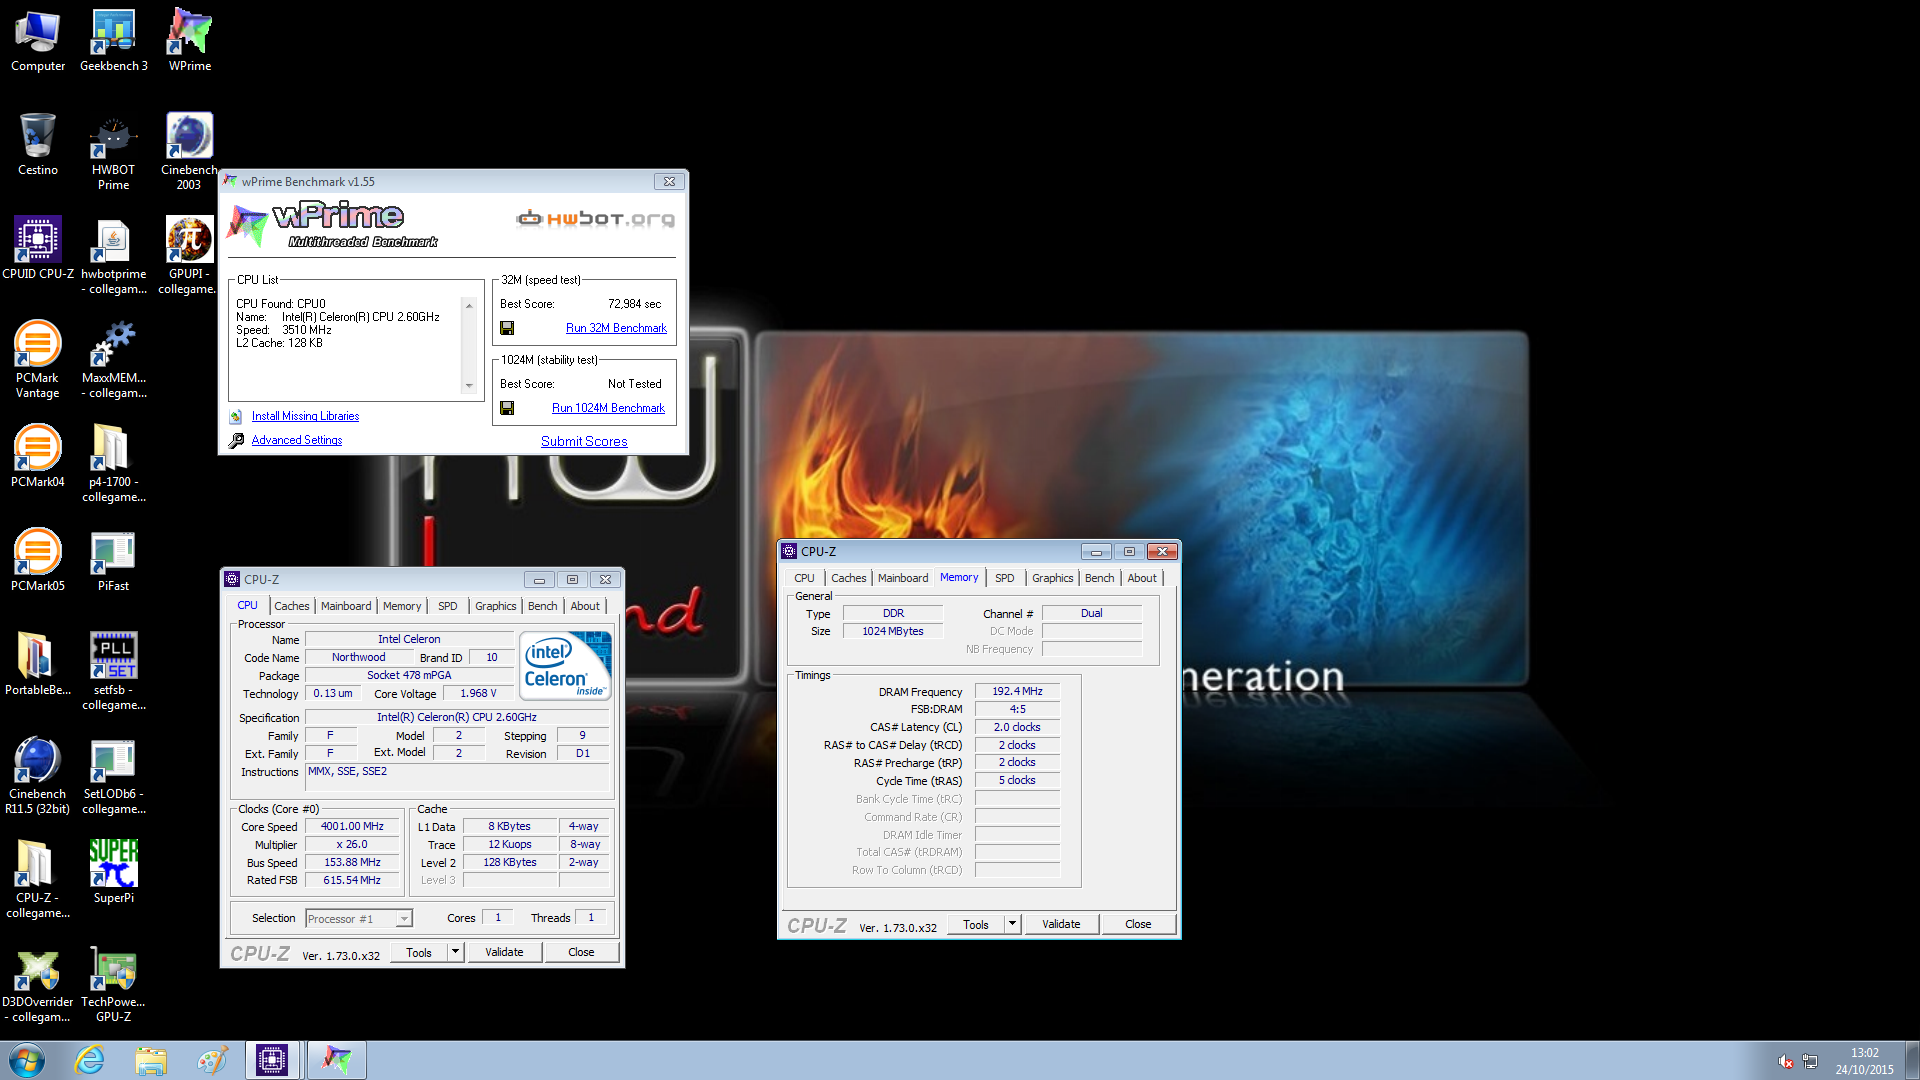Switch to Graphics tab in right CPU-Z
Viewport: 1920px width, 1080px height.
(x=1052, y=578)
